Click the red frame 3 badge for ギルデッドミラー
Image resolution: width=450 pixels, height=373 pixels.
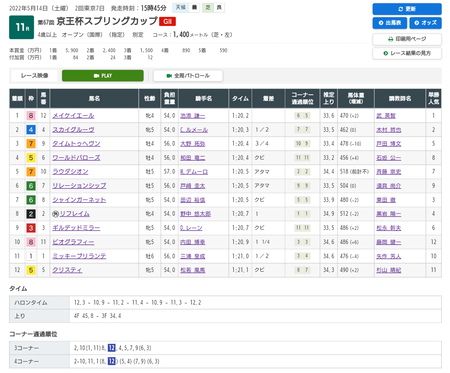pyautogui.click(x=31, y=228)
